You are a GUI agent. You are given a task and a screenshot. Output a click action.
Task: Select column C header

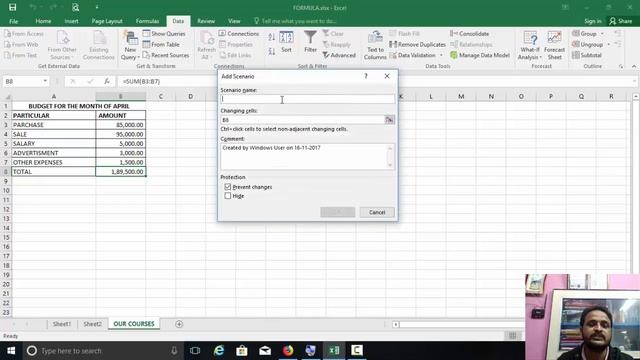click(161, 96)
